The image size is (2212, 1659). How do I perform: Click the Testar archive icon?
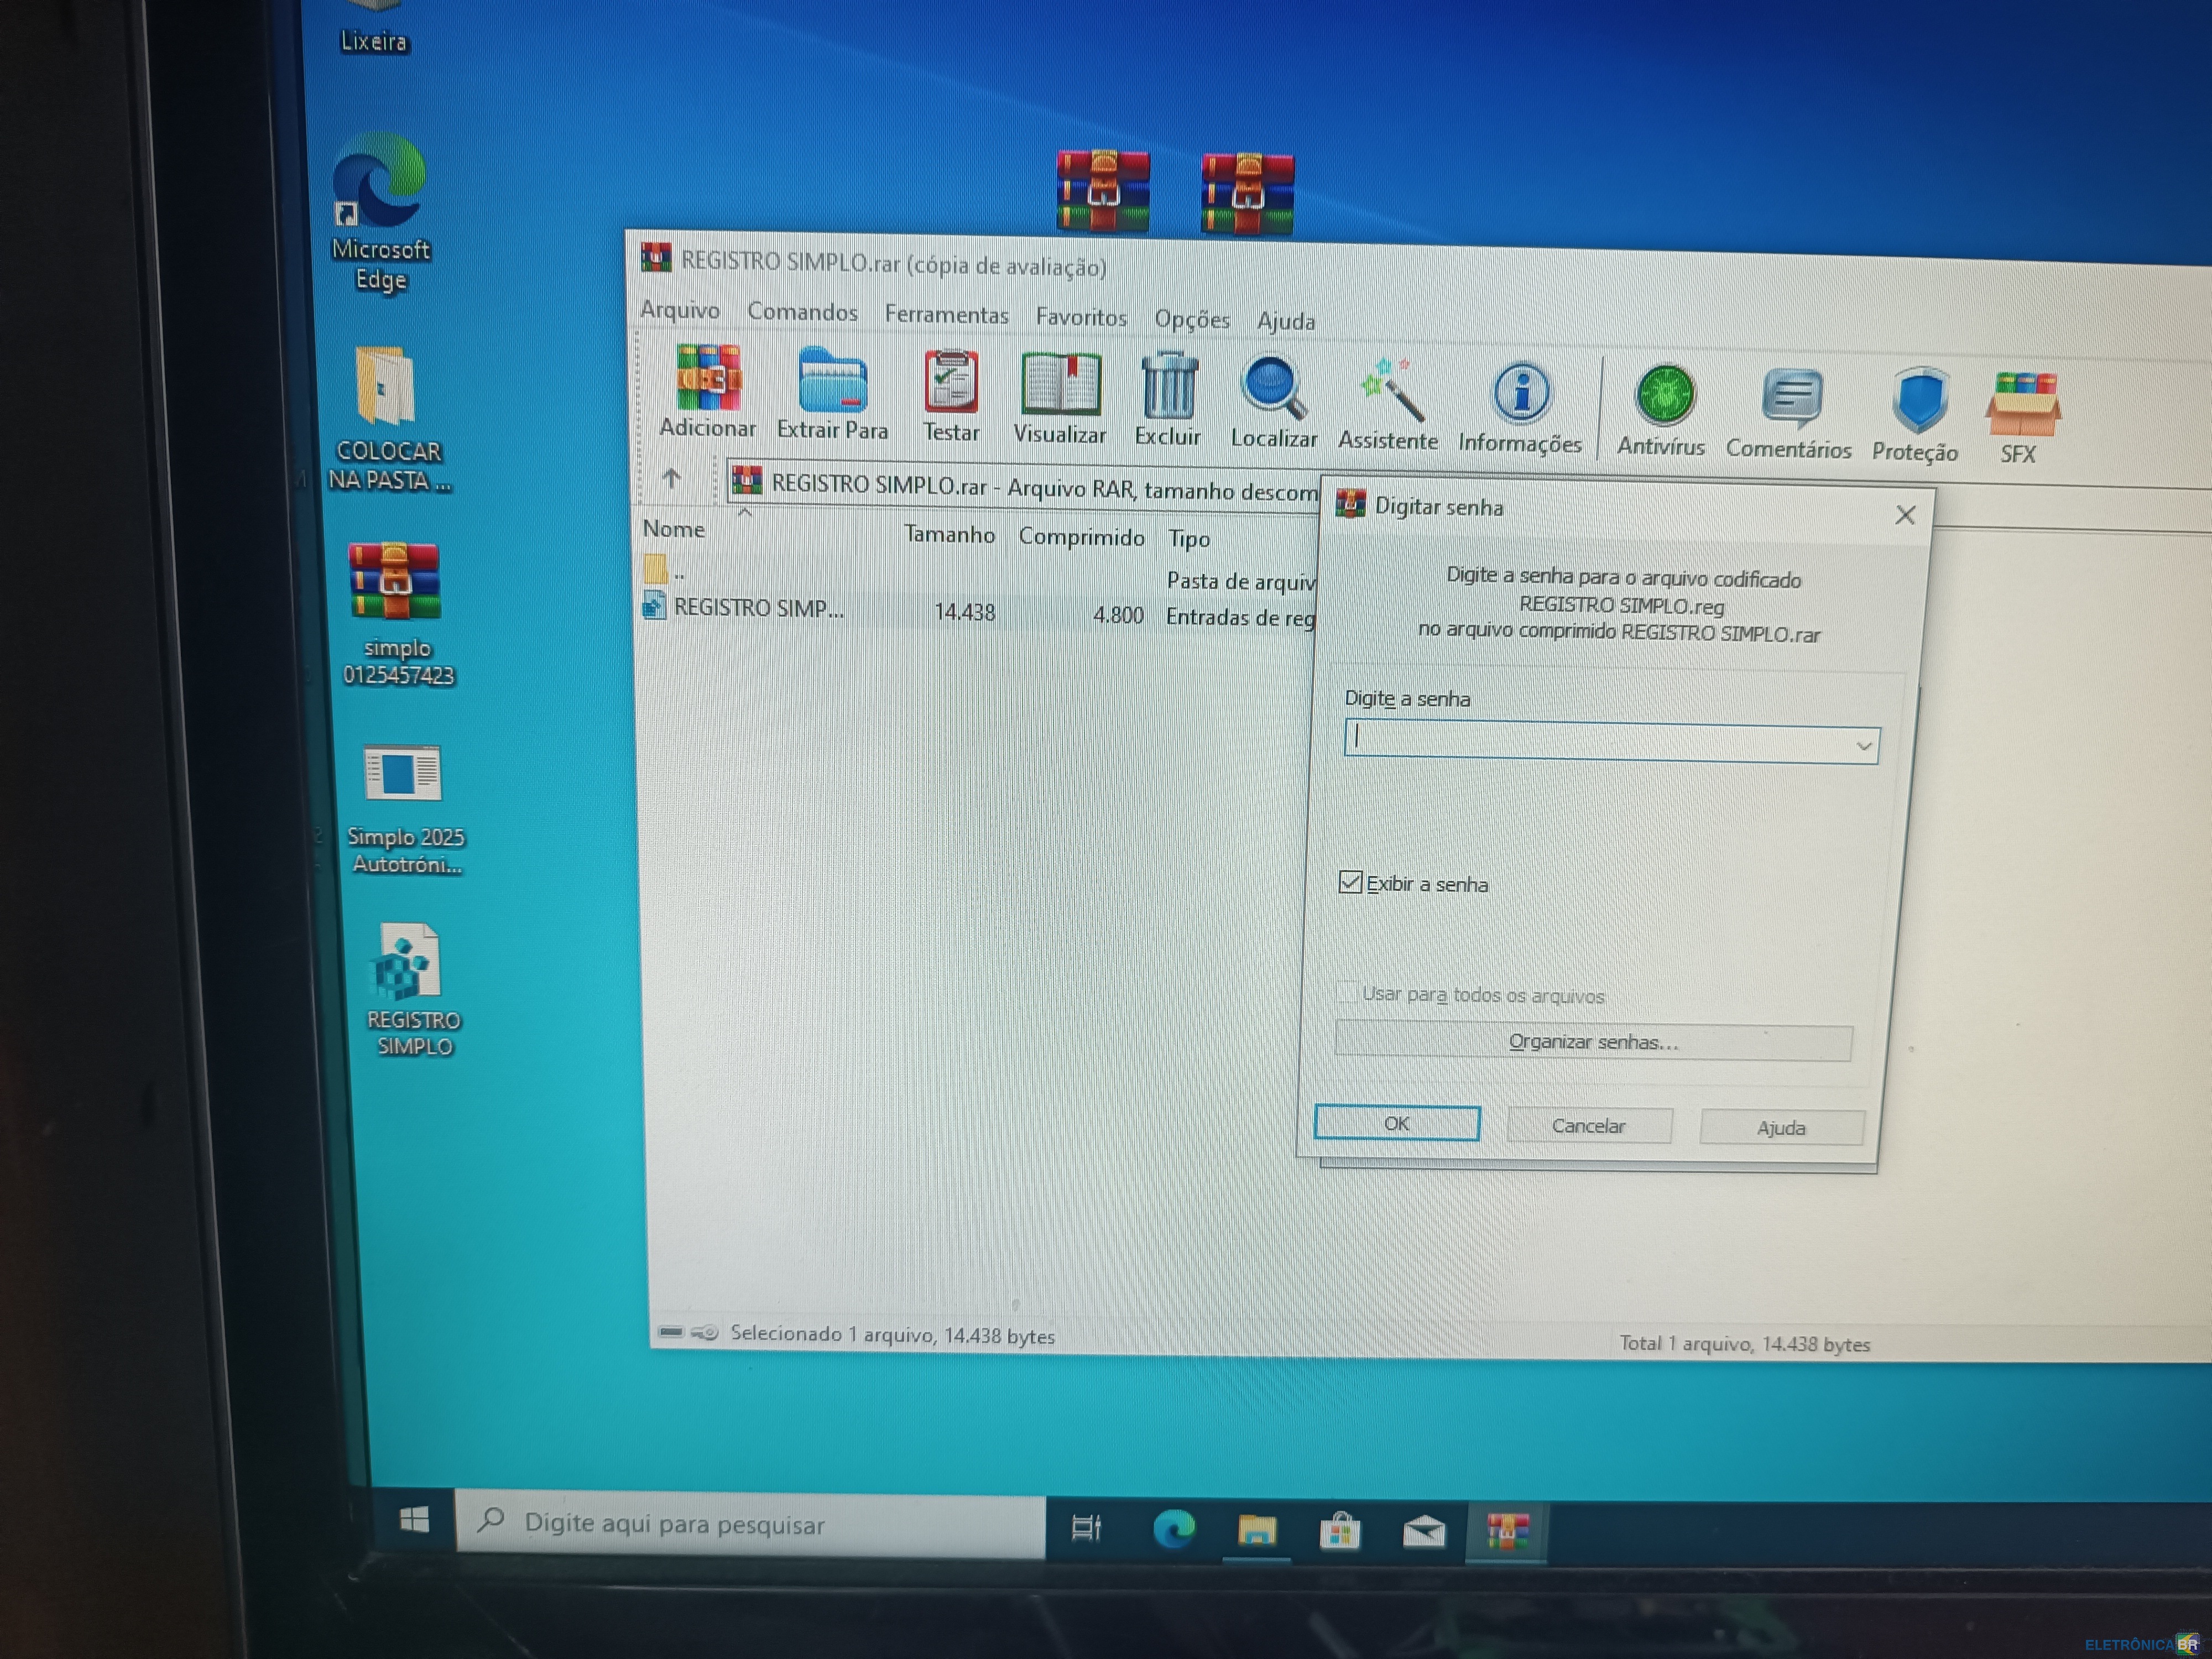click(x=950, y=384)
